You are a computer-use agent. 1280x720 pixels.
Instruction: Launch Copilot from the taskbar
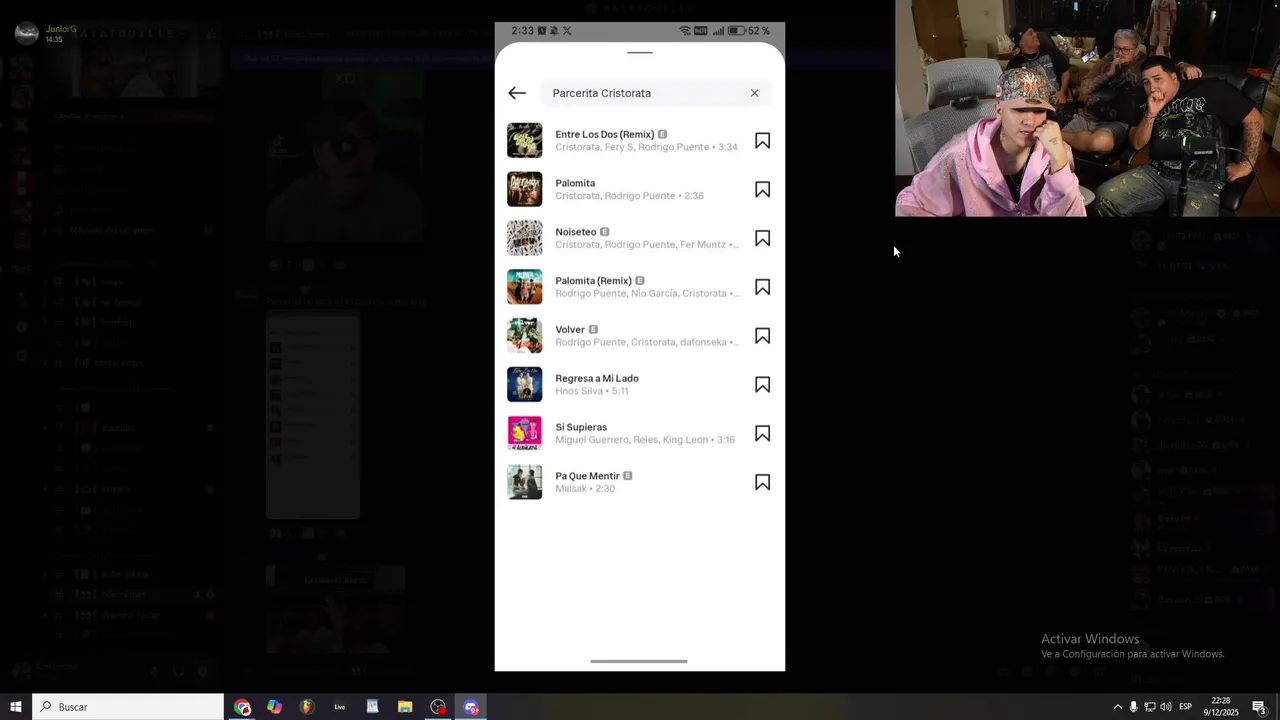pyautogui.click(x=274, y=707)
